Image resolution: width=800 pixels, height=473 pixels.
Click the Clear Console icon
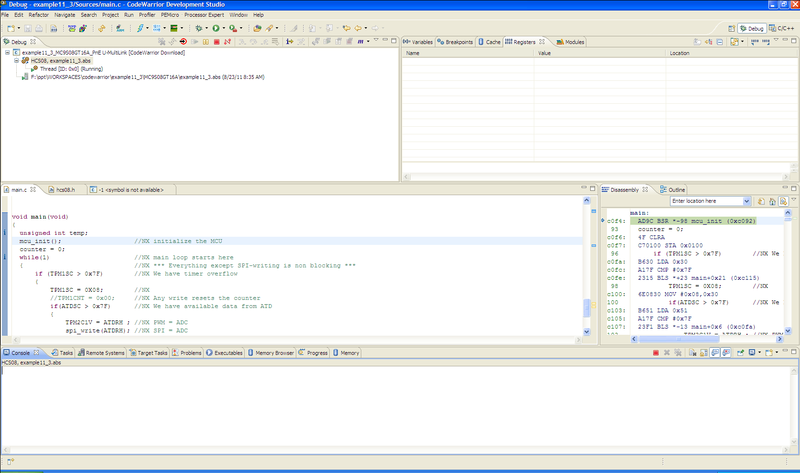[x=693, y=353]
